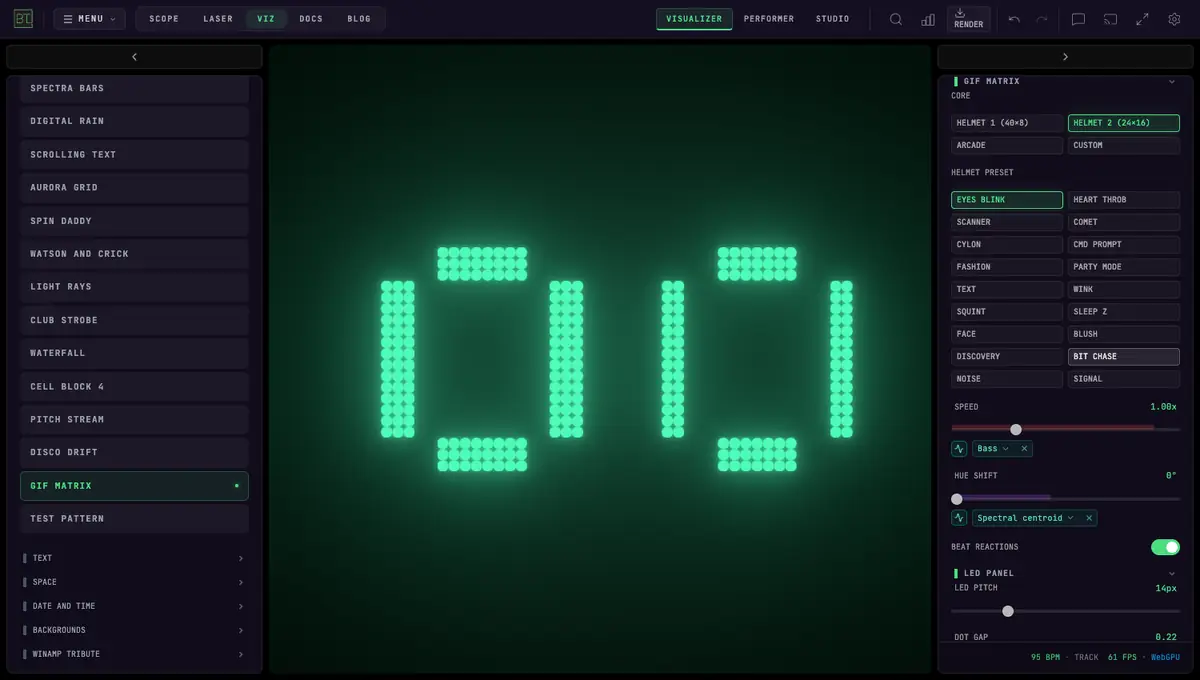This screenshot has height=680, width=1200.
Task: Expand the Space category
Action: (x=134, y=582)
